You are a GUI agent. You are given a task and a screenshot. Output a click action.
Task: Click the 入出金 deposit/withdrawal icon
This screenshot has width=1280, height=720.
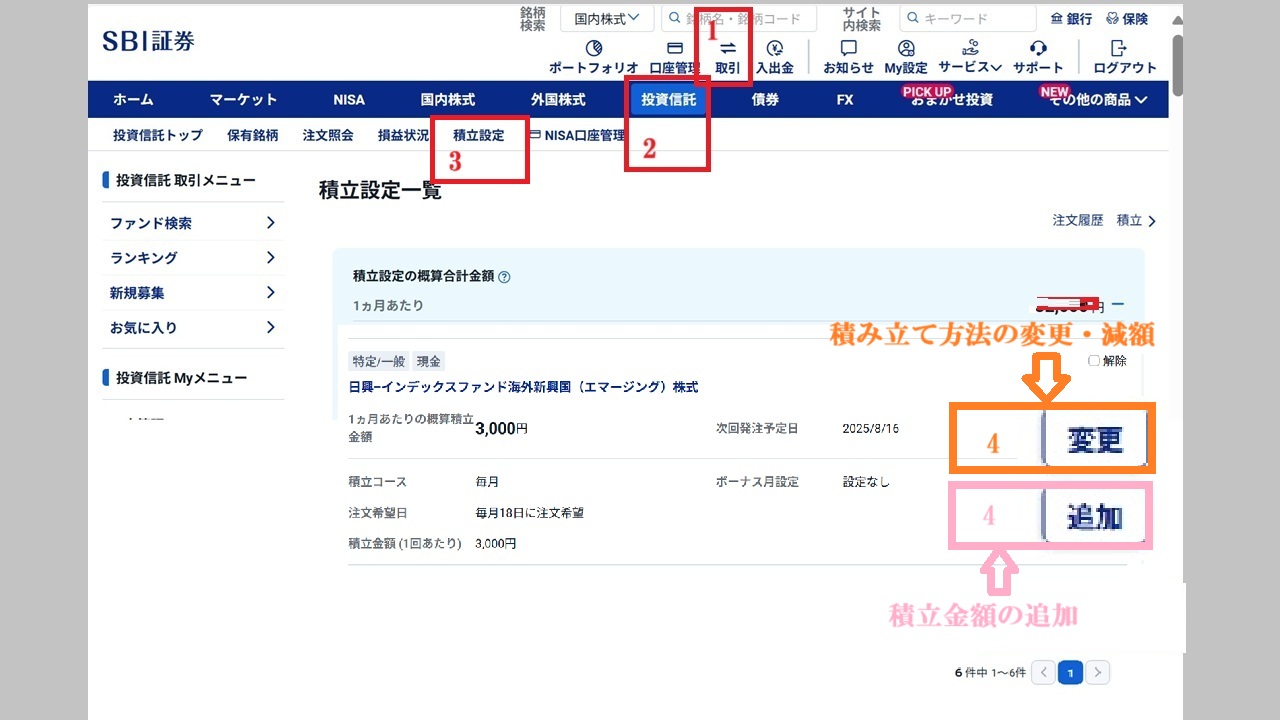point(774,50)
